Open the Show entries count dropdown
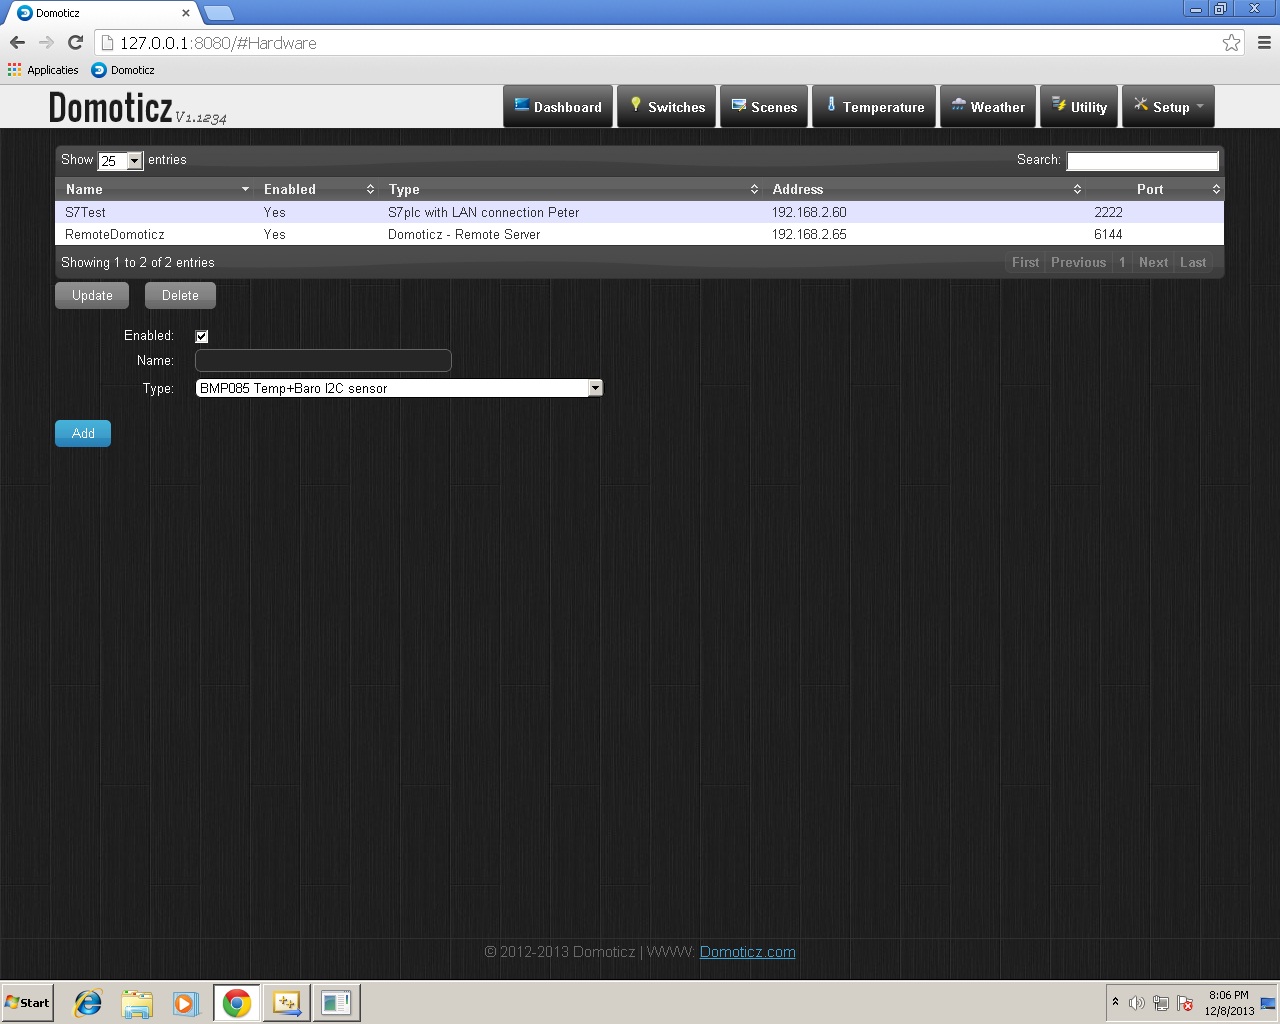 tap(121, 160)
